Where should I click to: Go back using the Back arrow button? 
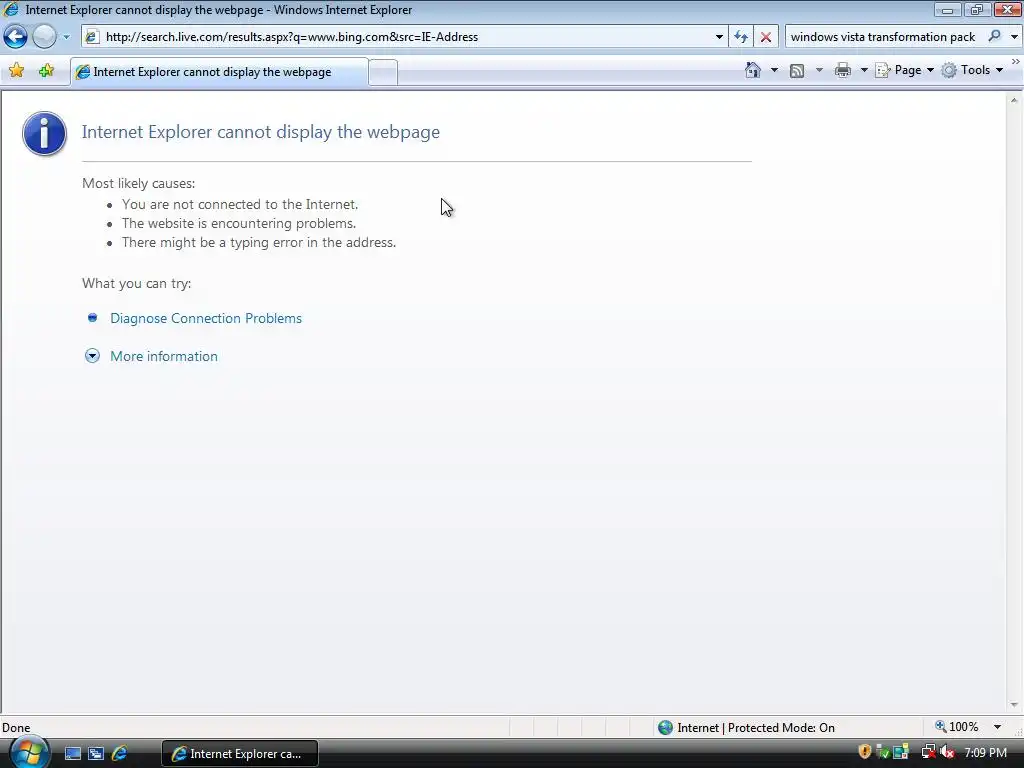pos(15,37)
